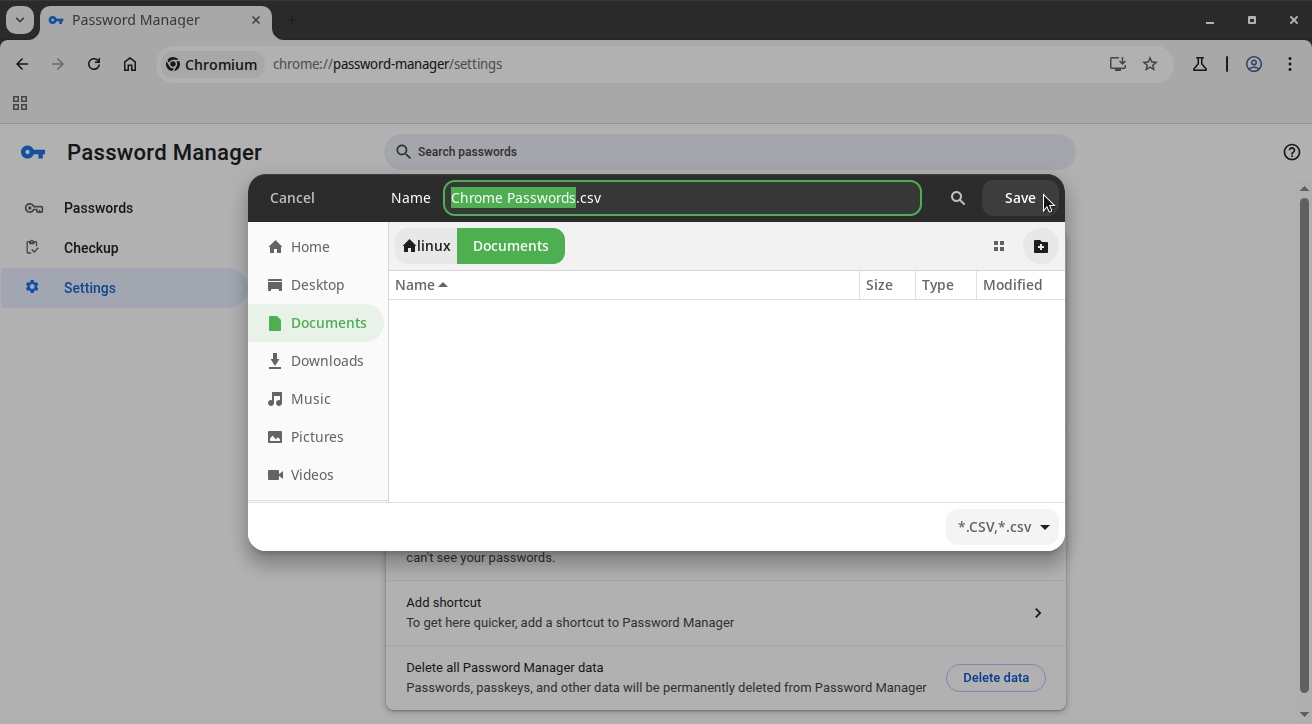Click the page vertical scrollbar
The image size is (1312, 724).
(x=1304, y=444)
